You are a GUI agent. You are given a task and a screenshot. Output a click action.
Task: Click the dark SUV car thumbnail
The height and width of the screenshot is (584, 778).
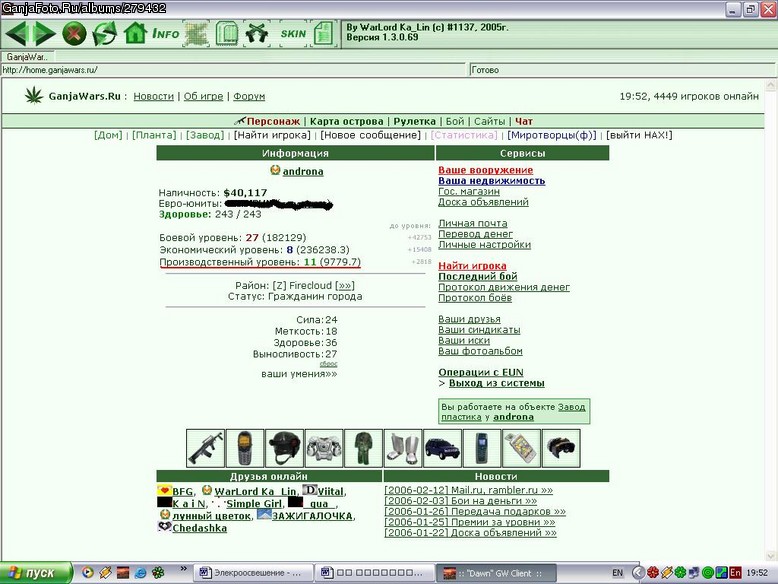coord(442,449)
